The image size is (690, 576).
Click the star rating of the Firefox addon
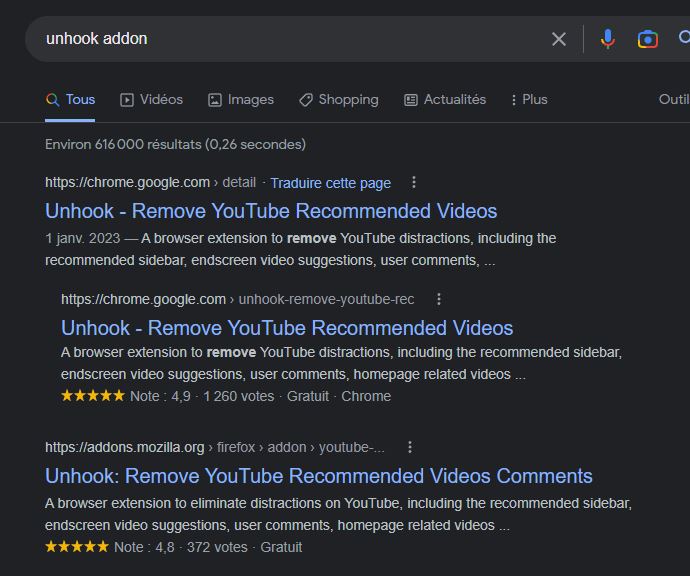click(x=76, y=547)
